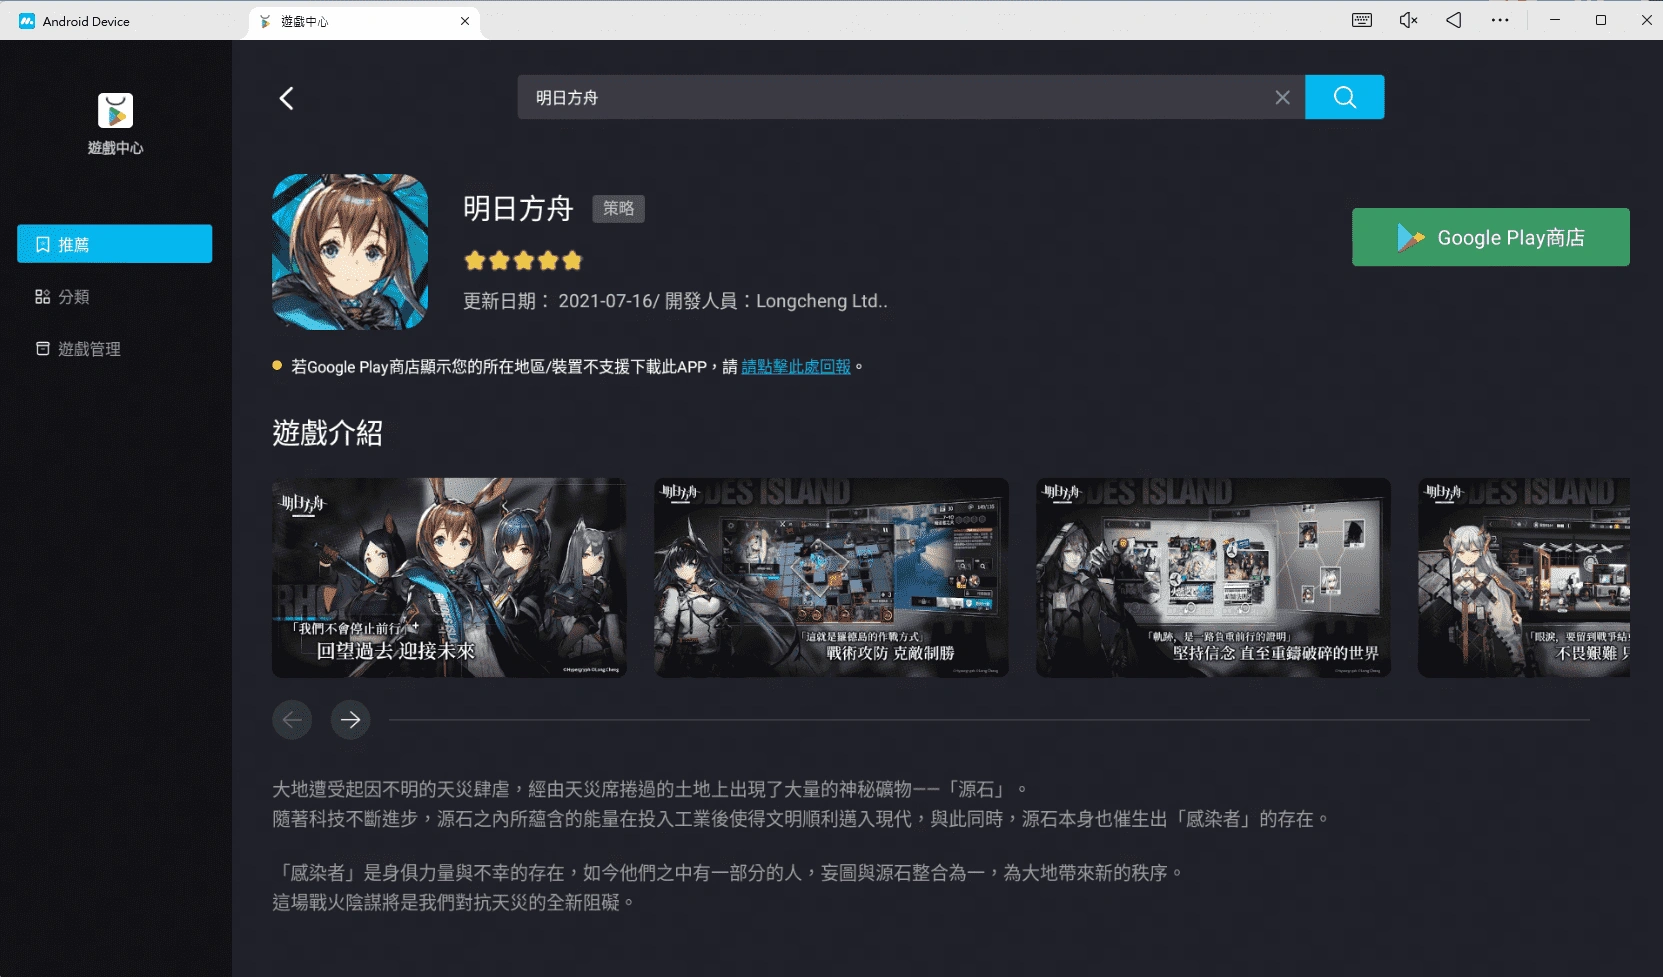Mute the device using the speaker icon
The width and height of the screenshot is (1663, 977).
pyautogui.click(x=1407, y=20)
